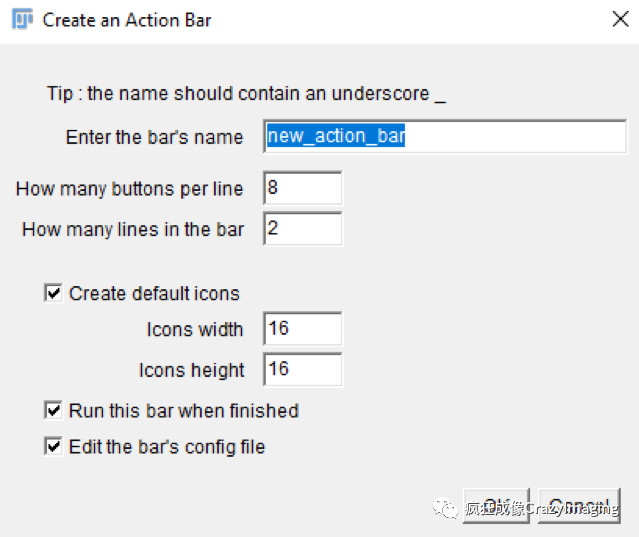Click the Enter the bar's name label
Image resolution: width=639 pixels, height=537 pixels.
click(x=154, y=137)
